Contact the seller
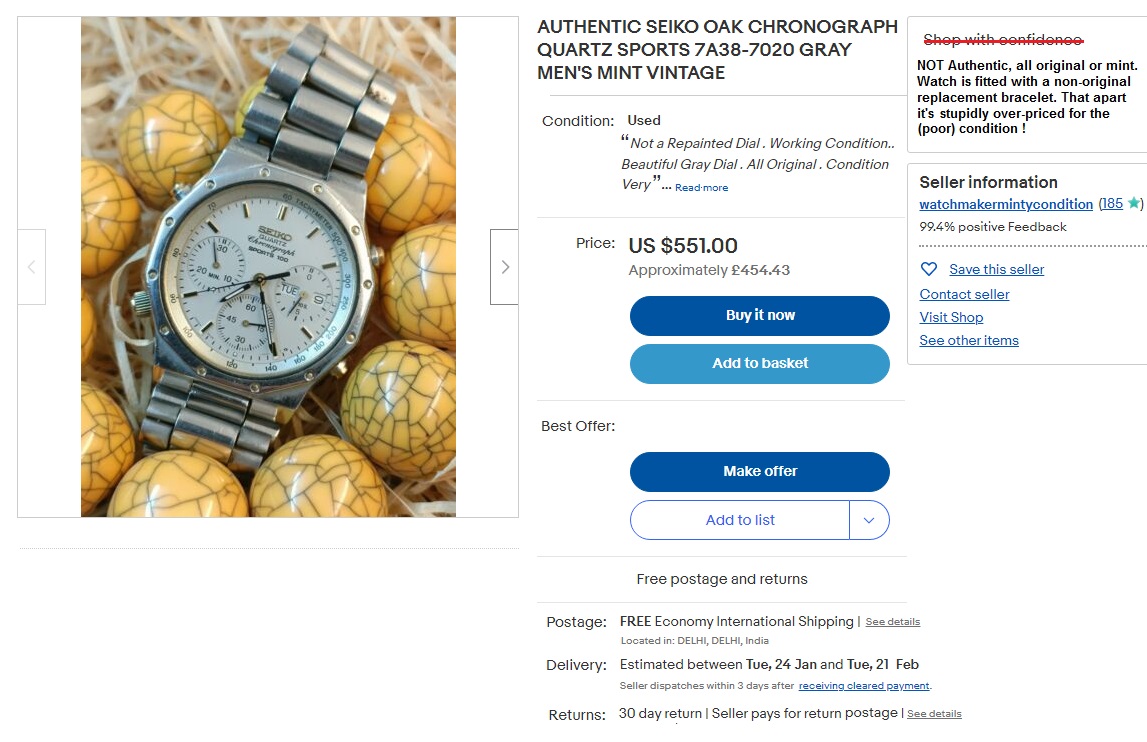Viewport: 1147px width, 742px height. (x=964, y=294)
